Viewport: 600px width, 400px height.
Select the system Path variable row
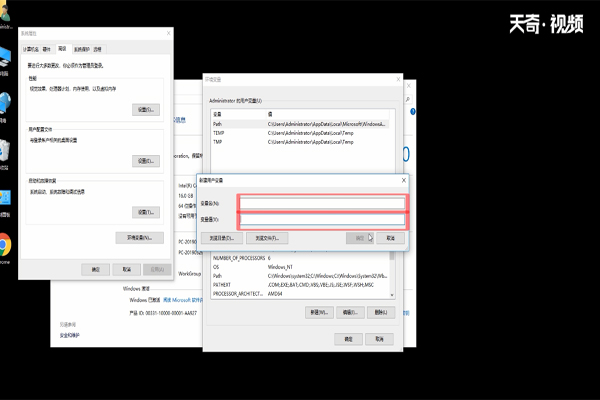300,276
